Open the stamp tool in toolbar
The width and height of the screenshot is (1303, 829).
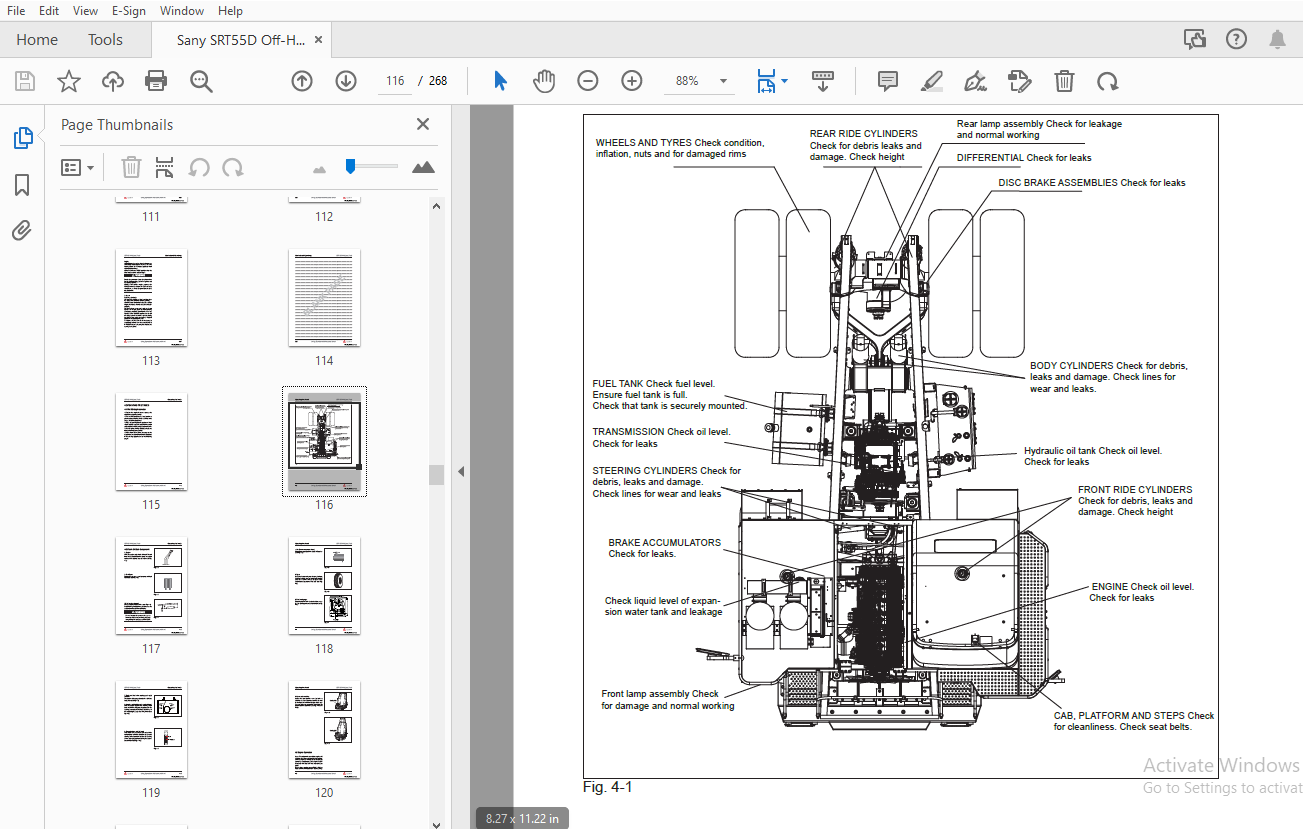pos(1019,81)
